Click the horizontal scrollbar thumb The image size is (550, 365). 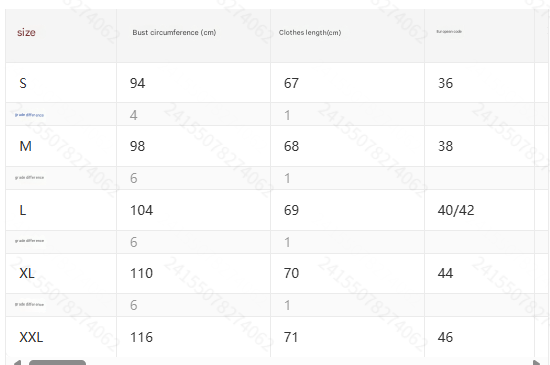tap(57, 363)
